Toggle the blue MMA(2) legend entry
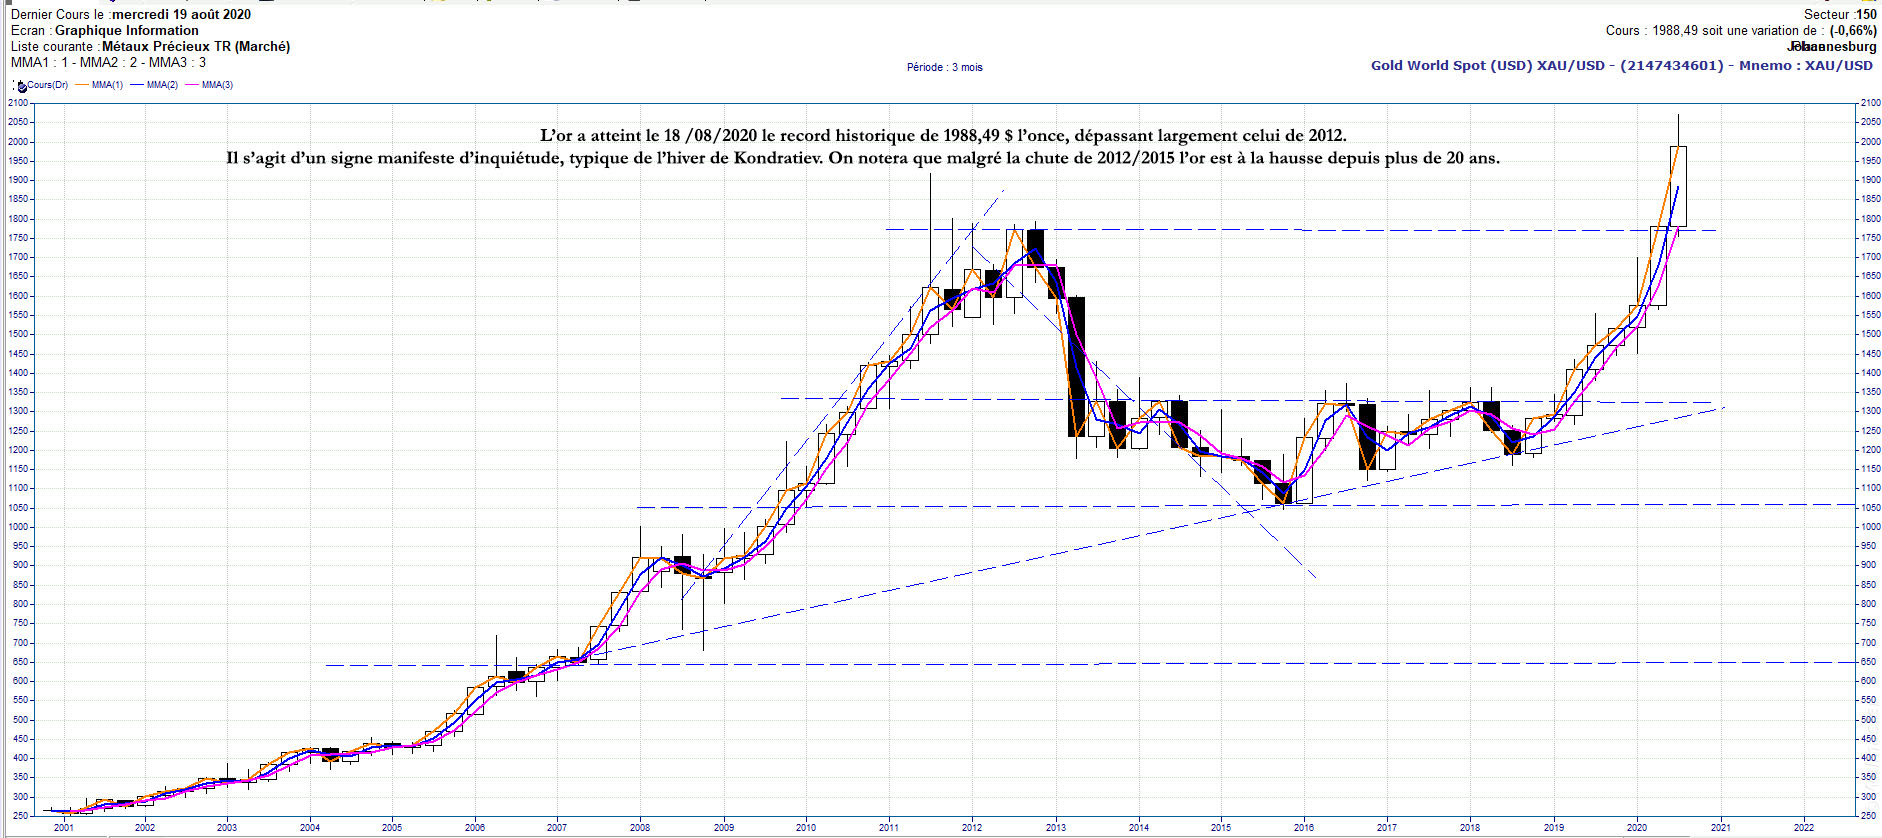 pyautogui.click(x=153, y=85)
